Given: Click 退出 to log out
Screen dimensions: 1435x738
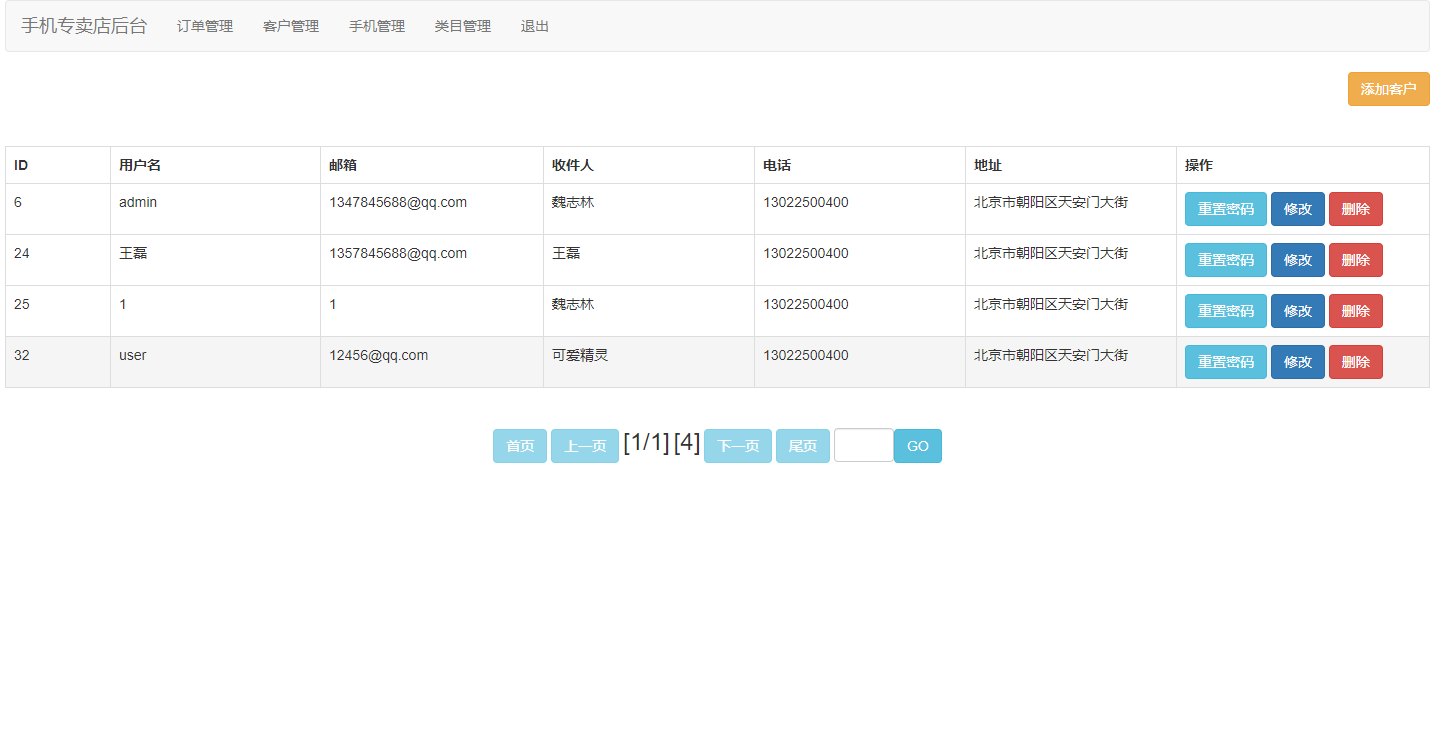Looking at the screenshot, I should 535,26.
